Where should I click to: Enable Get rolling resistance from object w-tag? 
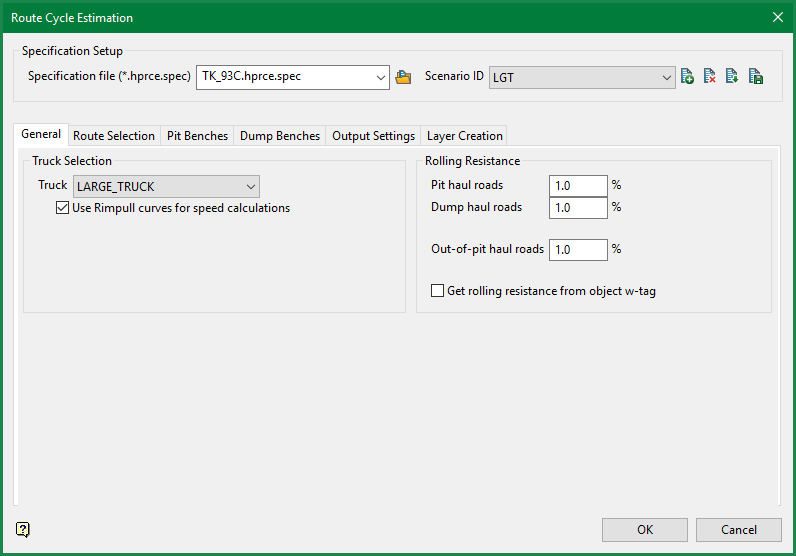pos(437,291)
